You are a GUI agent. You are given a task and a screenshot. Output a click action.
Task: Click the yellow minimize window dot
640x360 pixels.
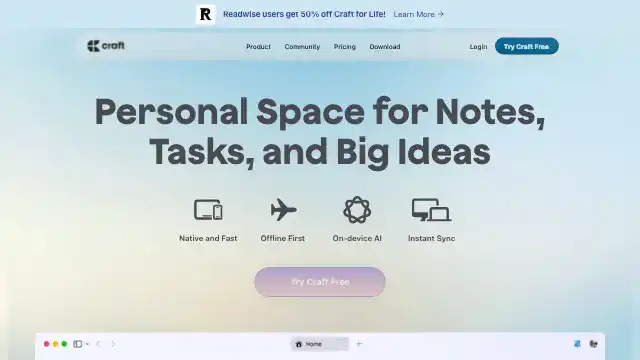point(56,344)
